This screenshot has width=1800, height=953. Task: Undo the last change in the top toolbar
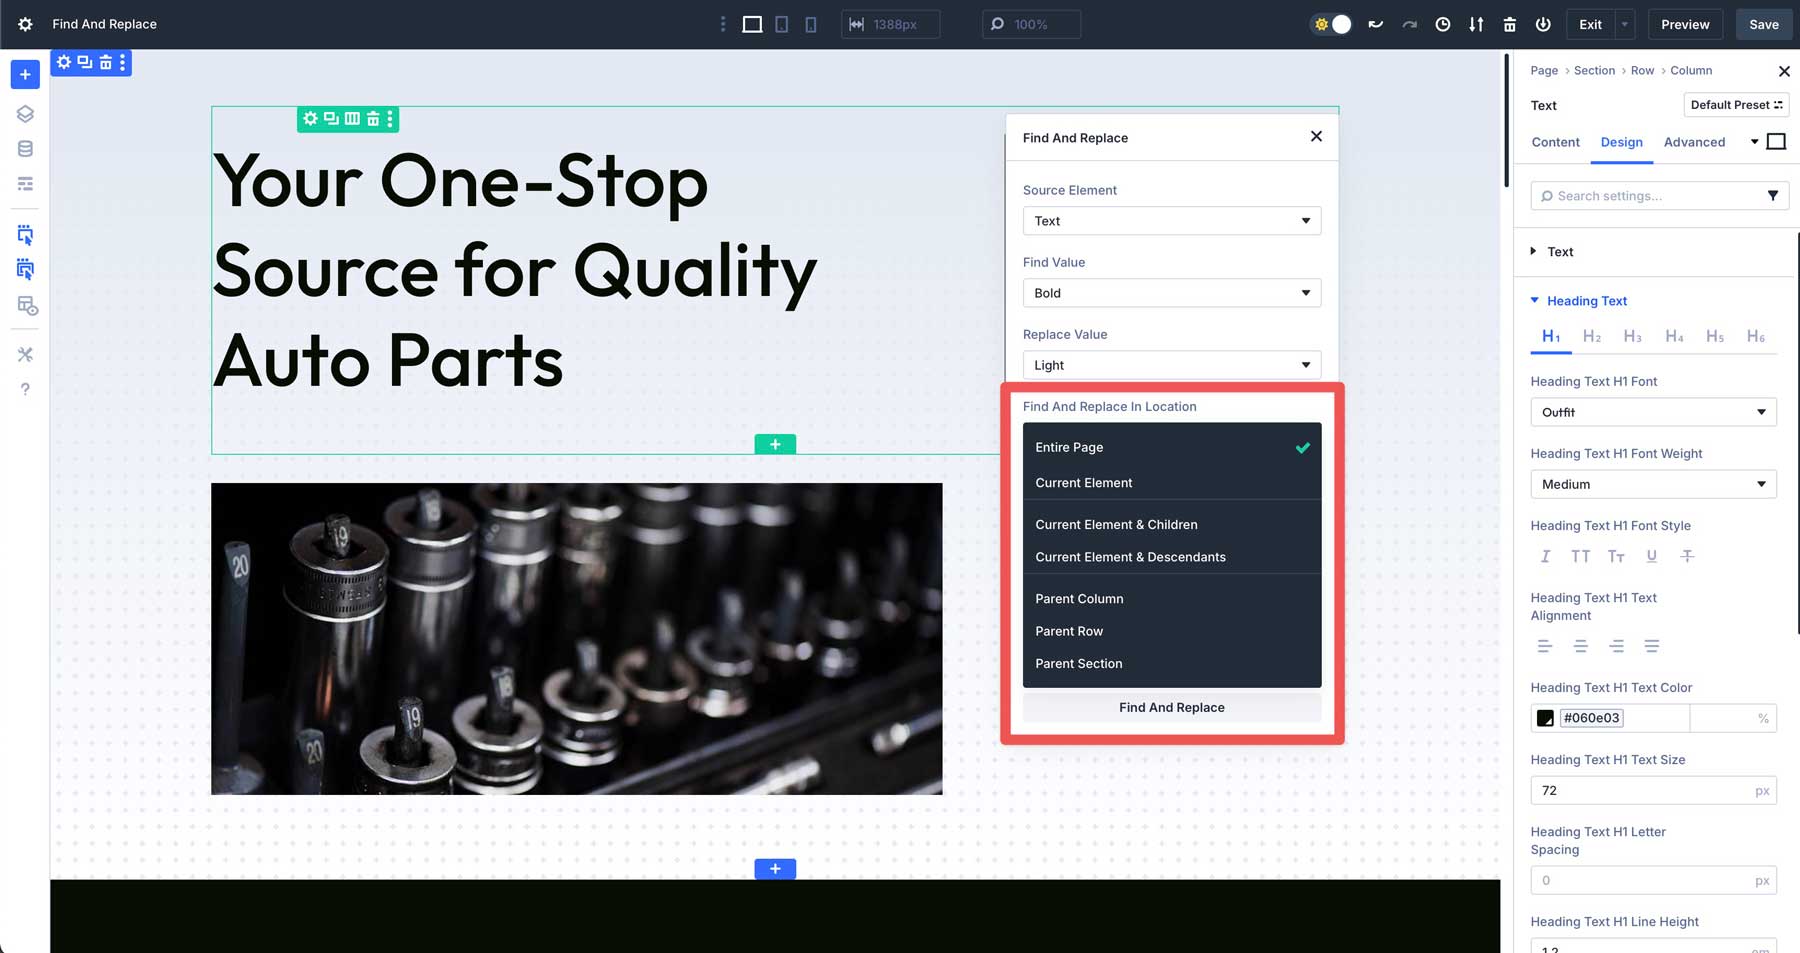(x=1375, y=24)
